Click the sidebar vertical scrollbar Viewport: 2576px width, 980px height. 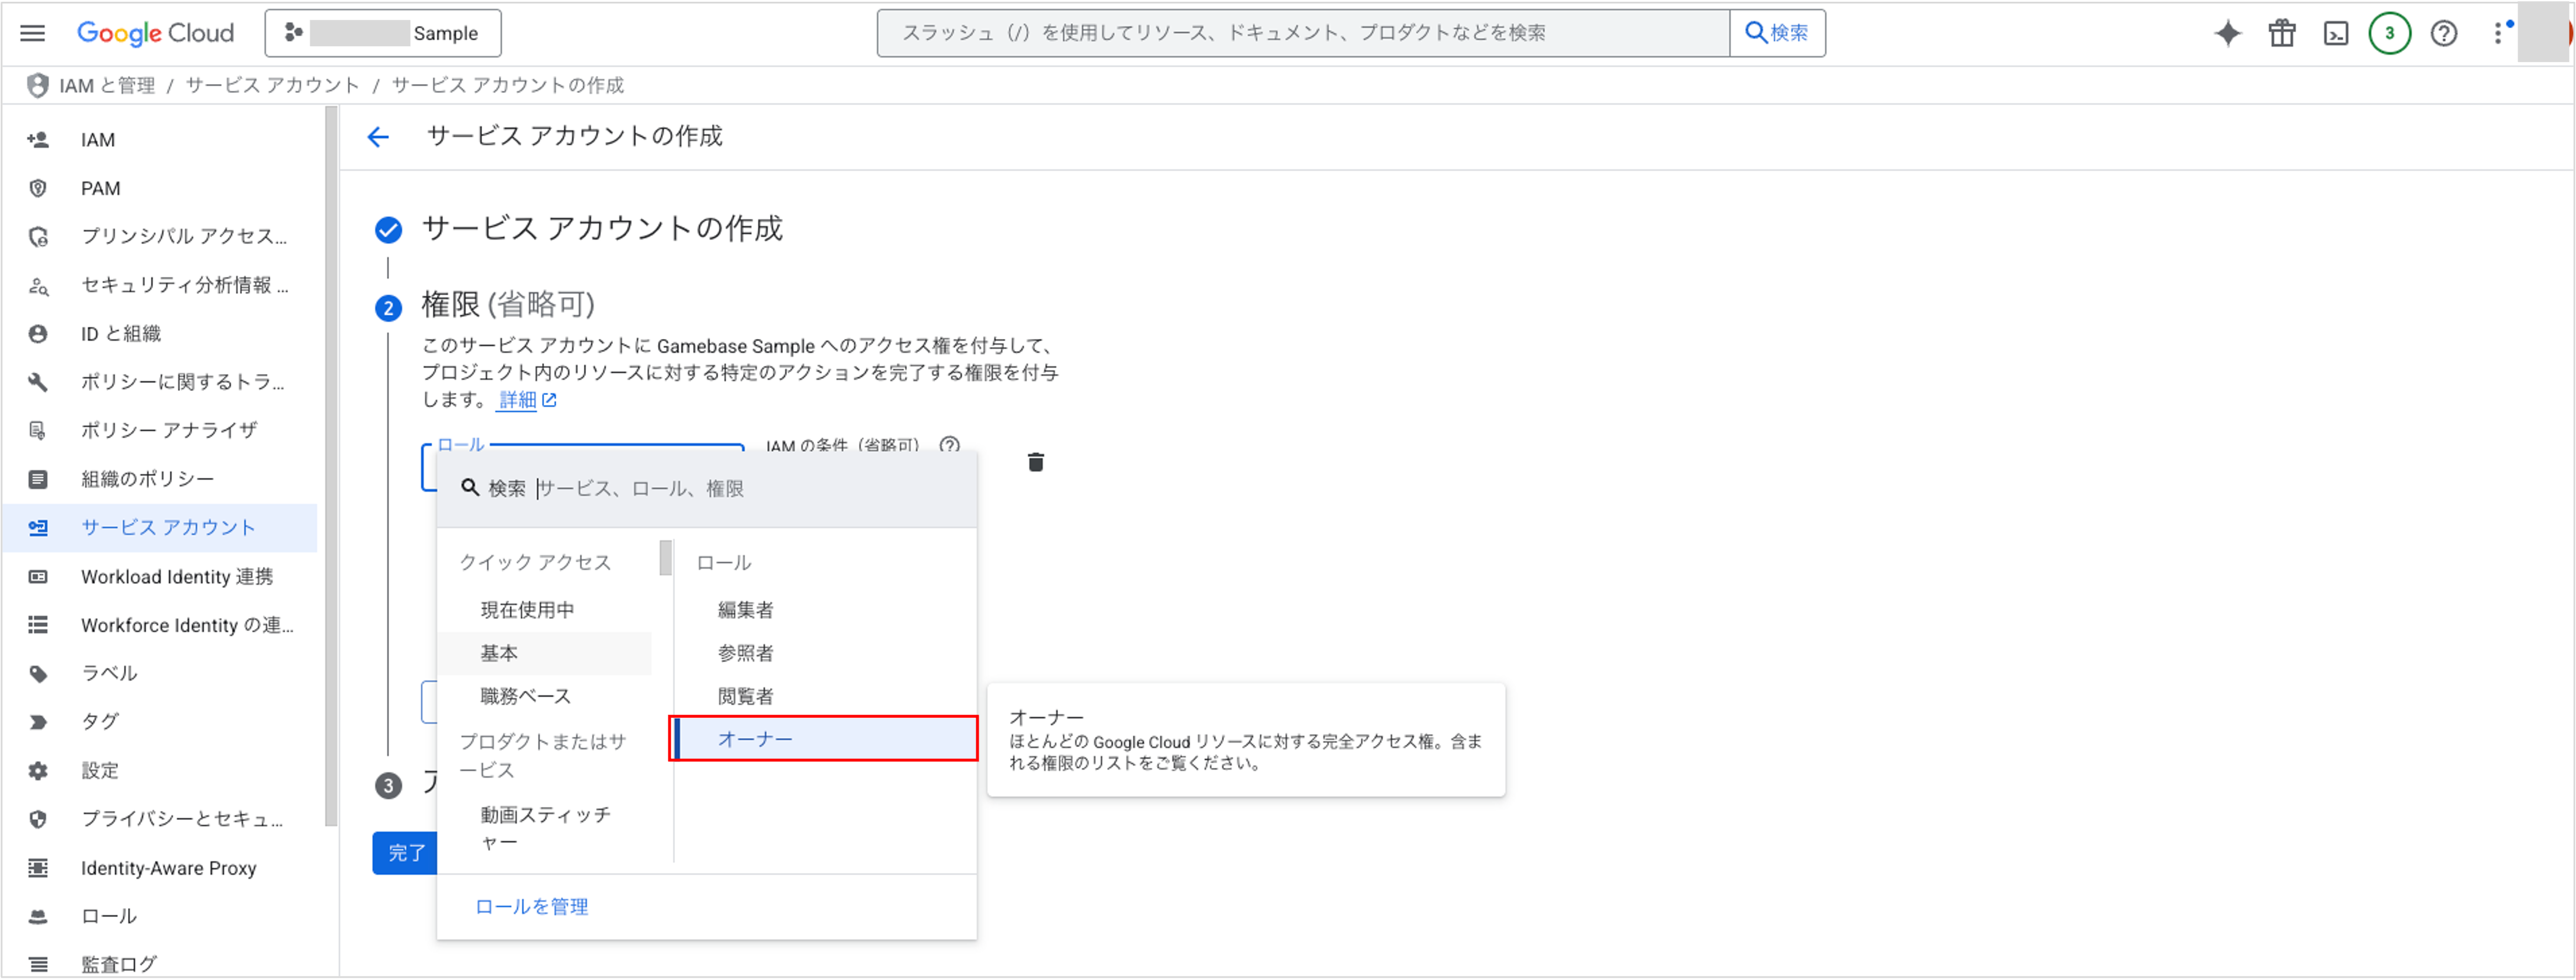[331, 466]
